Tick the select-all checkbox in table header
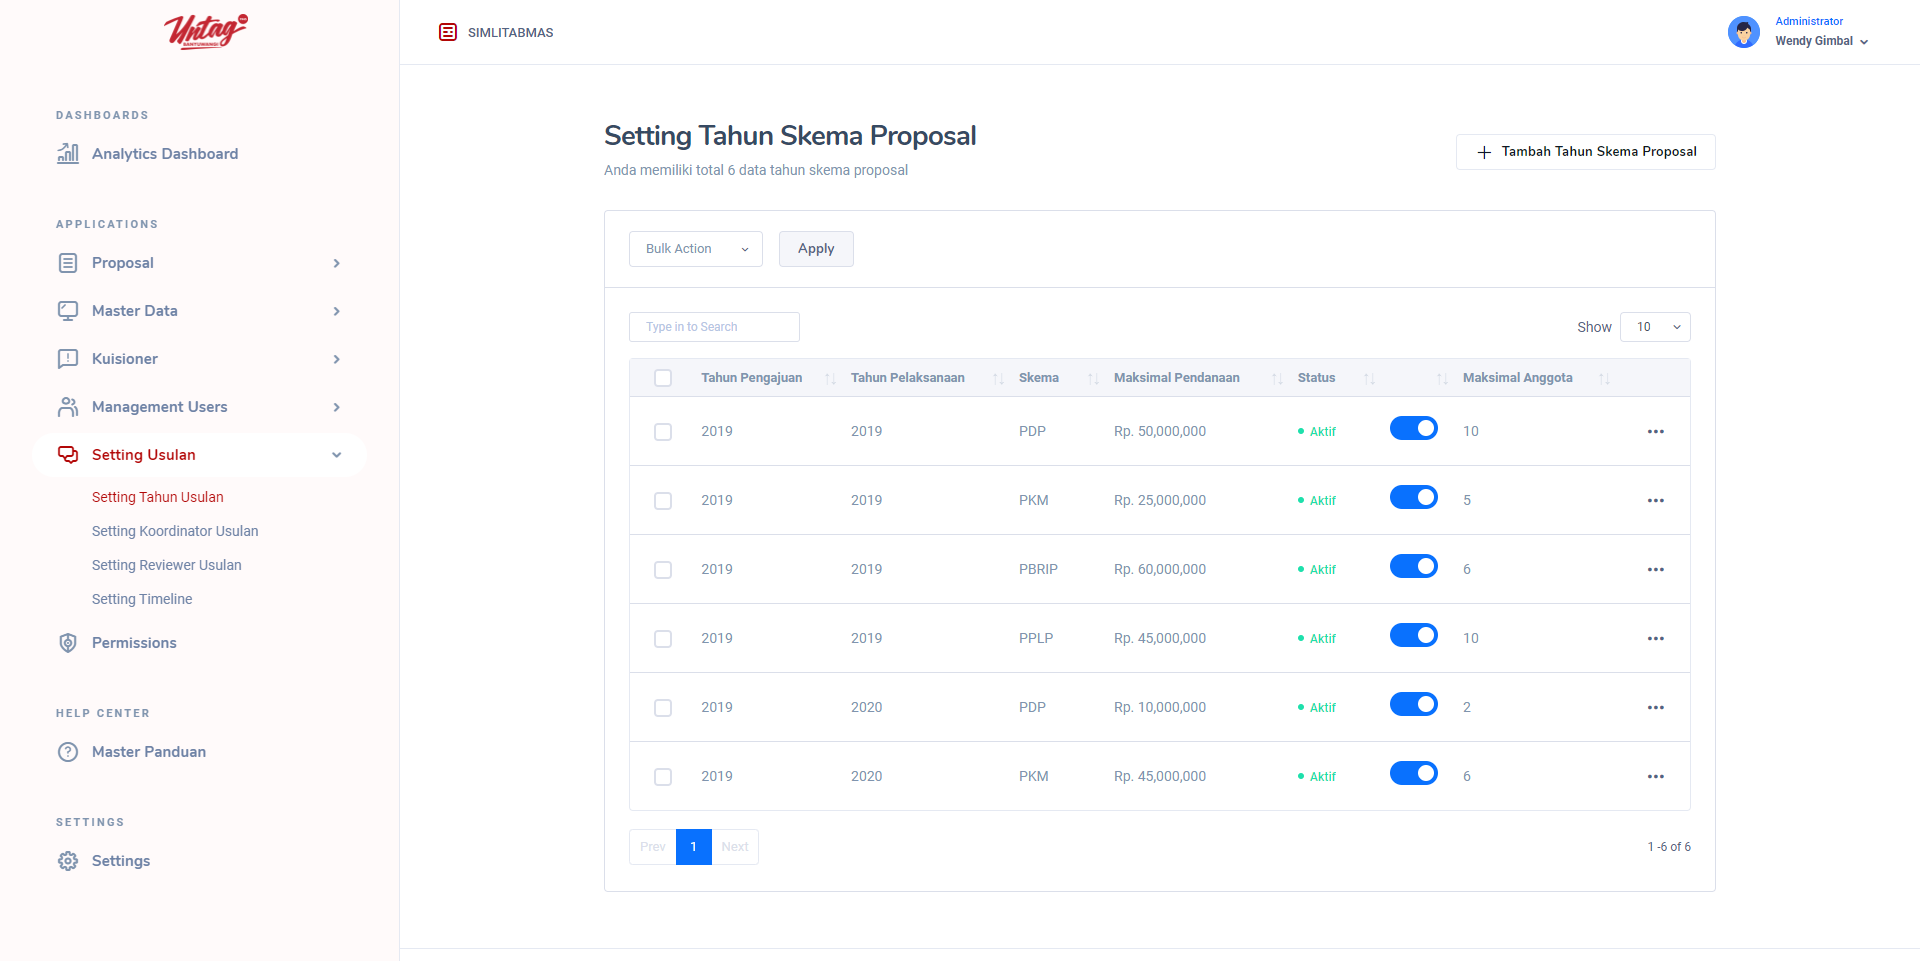 (x=663, y=378)
